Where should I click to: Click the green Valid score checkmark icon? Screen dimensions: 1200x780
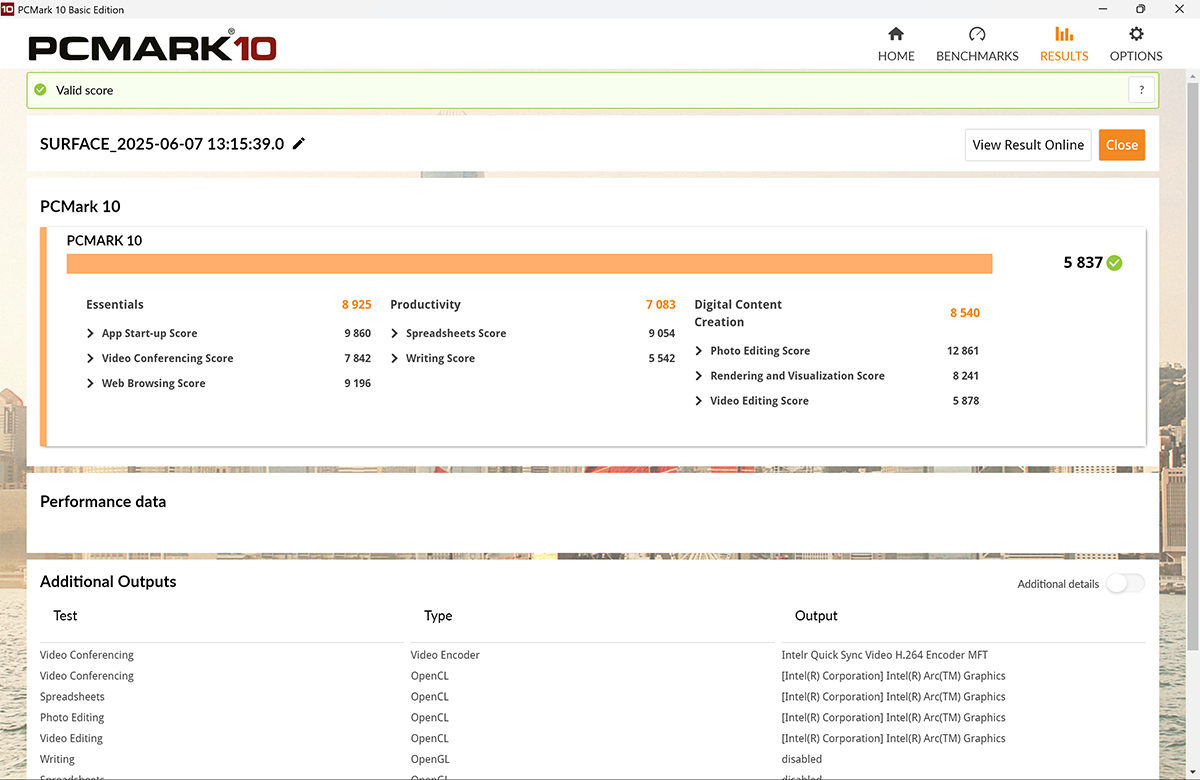pyautogui.click(x=40, y=90)
